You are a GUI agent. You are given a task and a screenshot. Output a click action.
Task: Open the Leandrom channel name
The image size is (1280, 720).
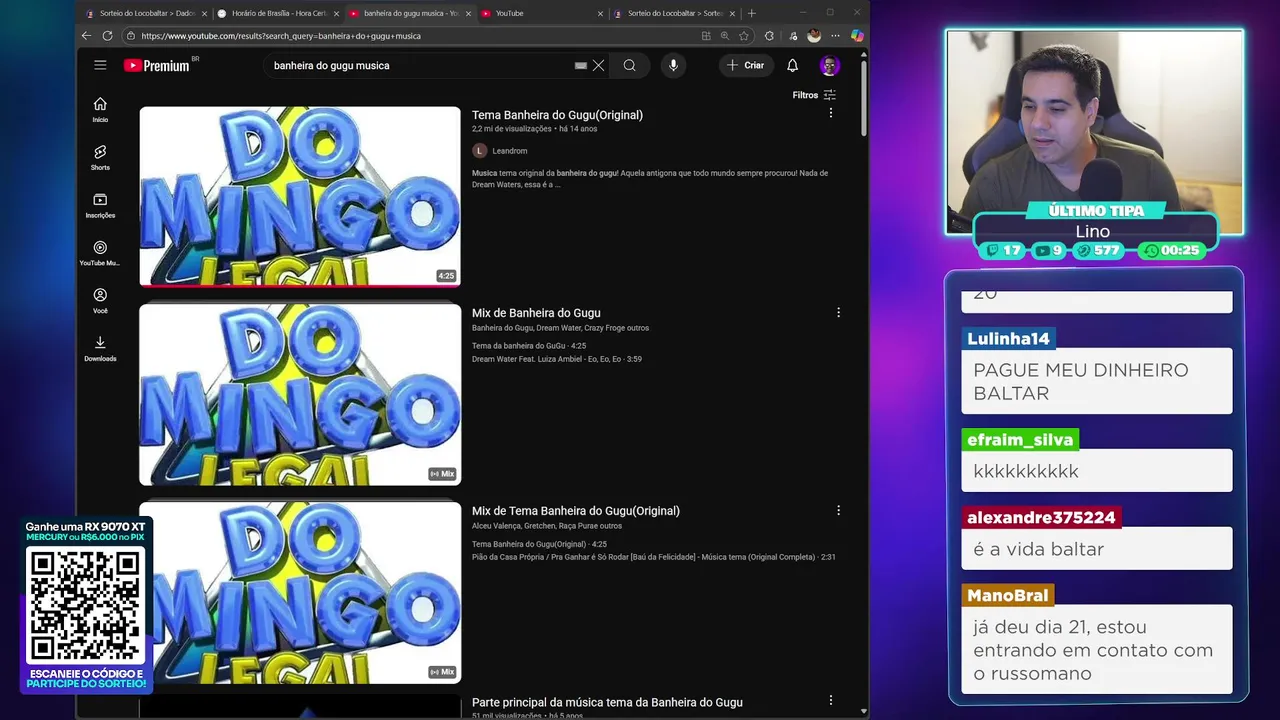[x=510, y=151]
